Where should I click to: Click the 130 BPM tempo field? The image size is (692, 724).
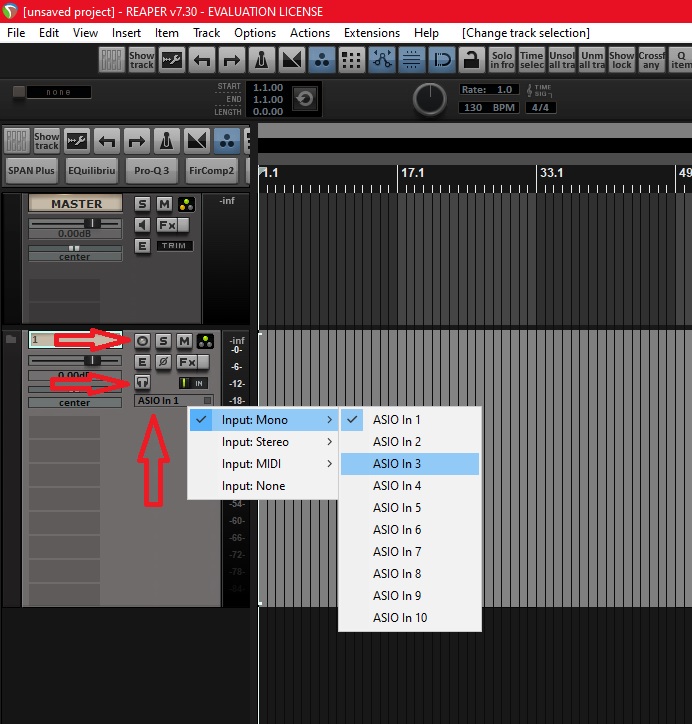pos(489,108)
